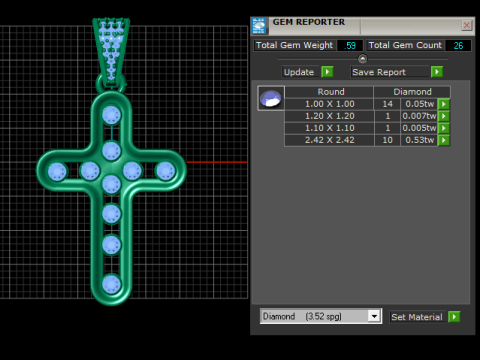Select the 1.10 X 1.10 size cell

[329, 128]
